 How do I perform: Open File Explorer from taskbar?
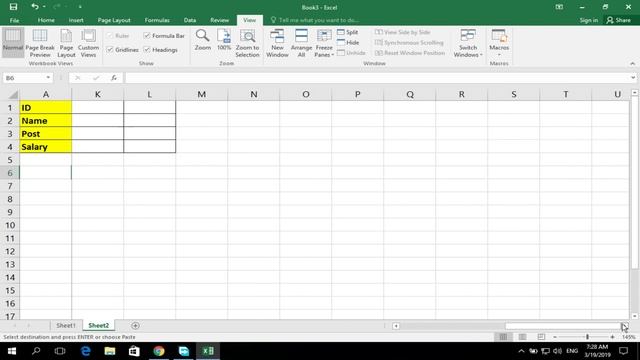click(x=110, y=351)
